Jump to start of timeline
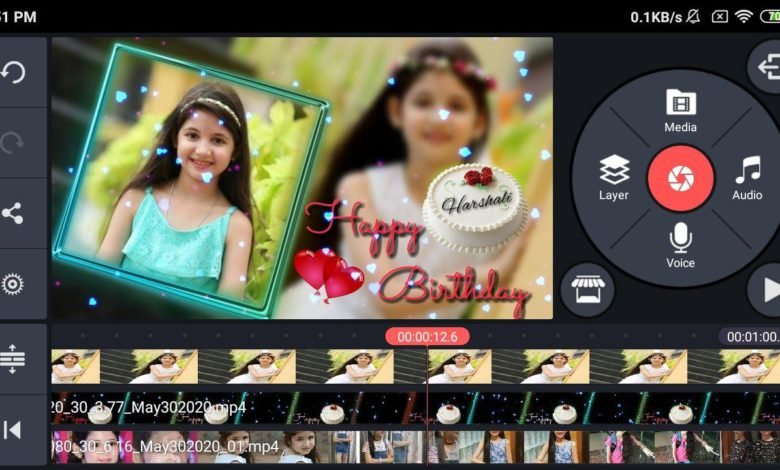 (x=14, y=430)
